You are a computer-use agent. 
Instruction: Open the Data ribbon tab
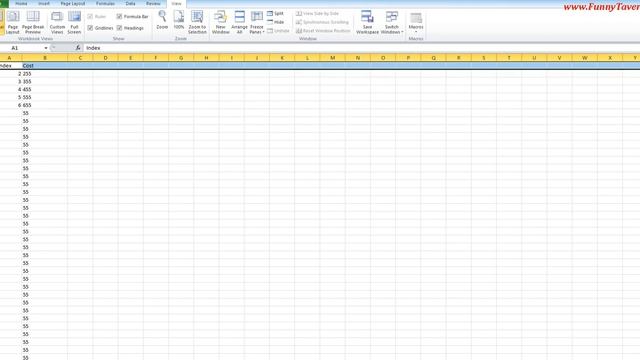pyautogui.click(x=130, y=4)
